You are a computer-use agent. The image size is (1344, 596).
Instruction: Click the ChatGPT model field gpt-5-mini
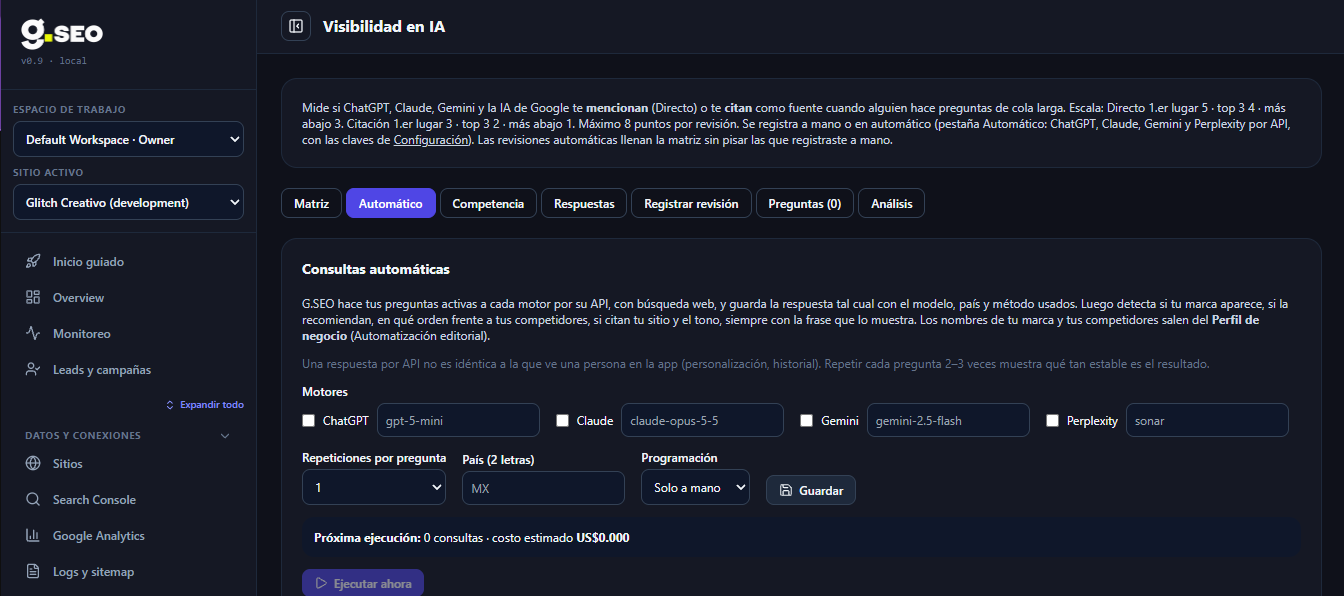(x=458, y=421)
